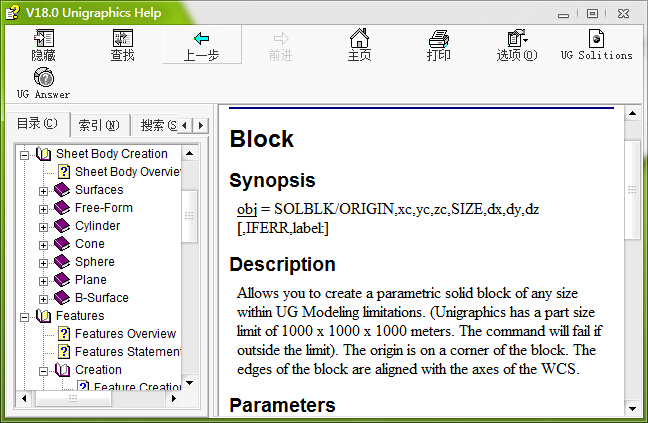
Task: Switch to the 目录(C) contents tab
Action: tap(37, 124)
